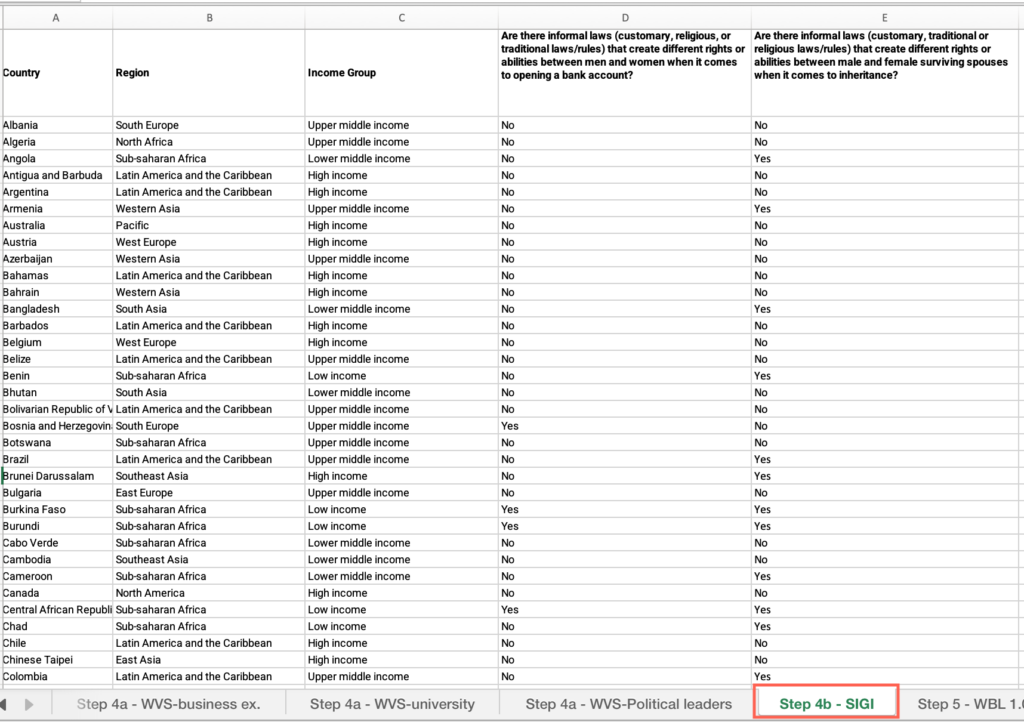The width and height of the screenshot is (1024, 722).
Task: Select the Austria country cell
Action: (57, 242)
